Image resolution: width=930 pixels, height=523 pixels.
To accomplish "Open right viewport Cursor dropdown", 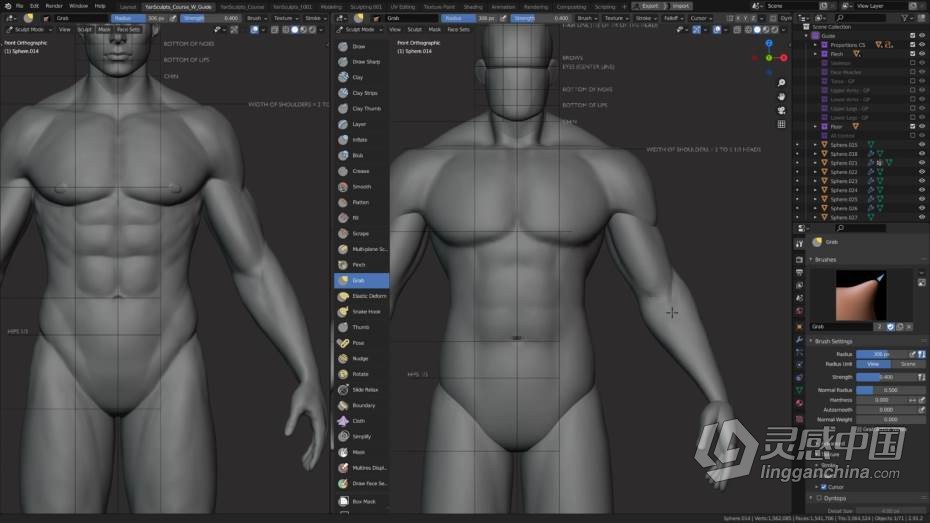I will pyautogui.click(x=701, y=18).
